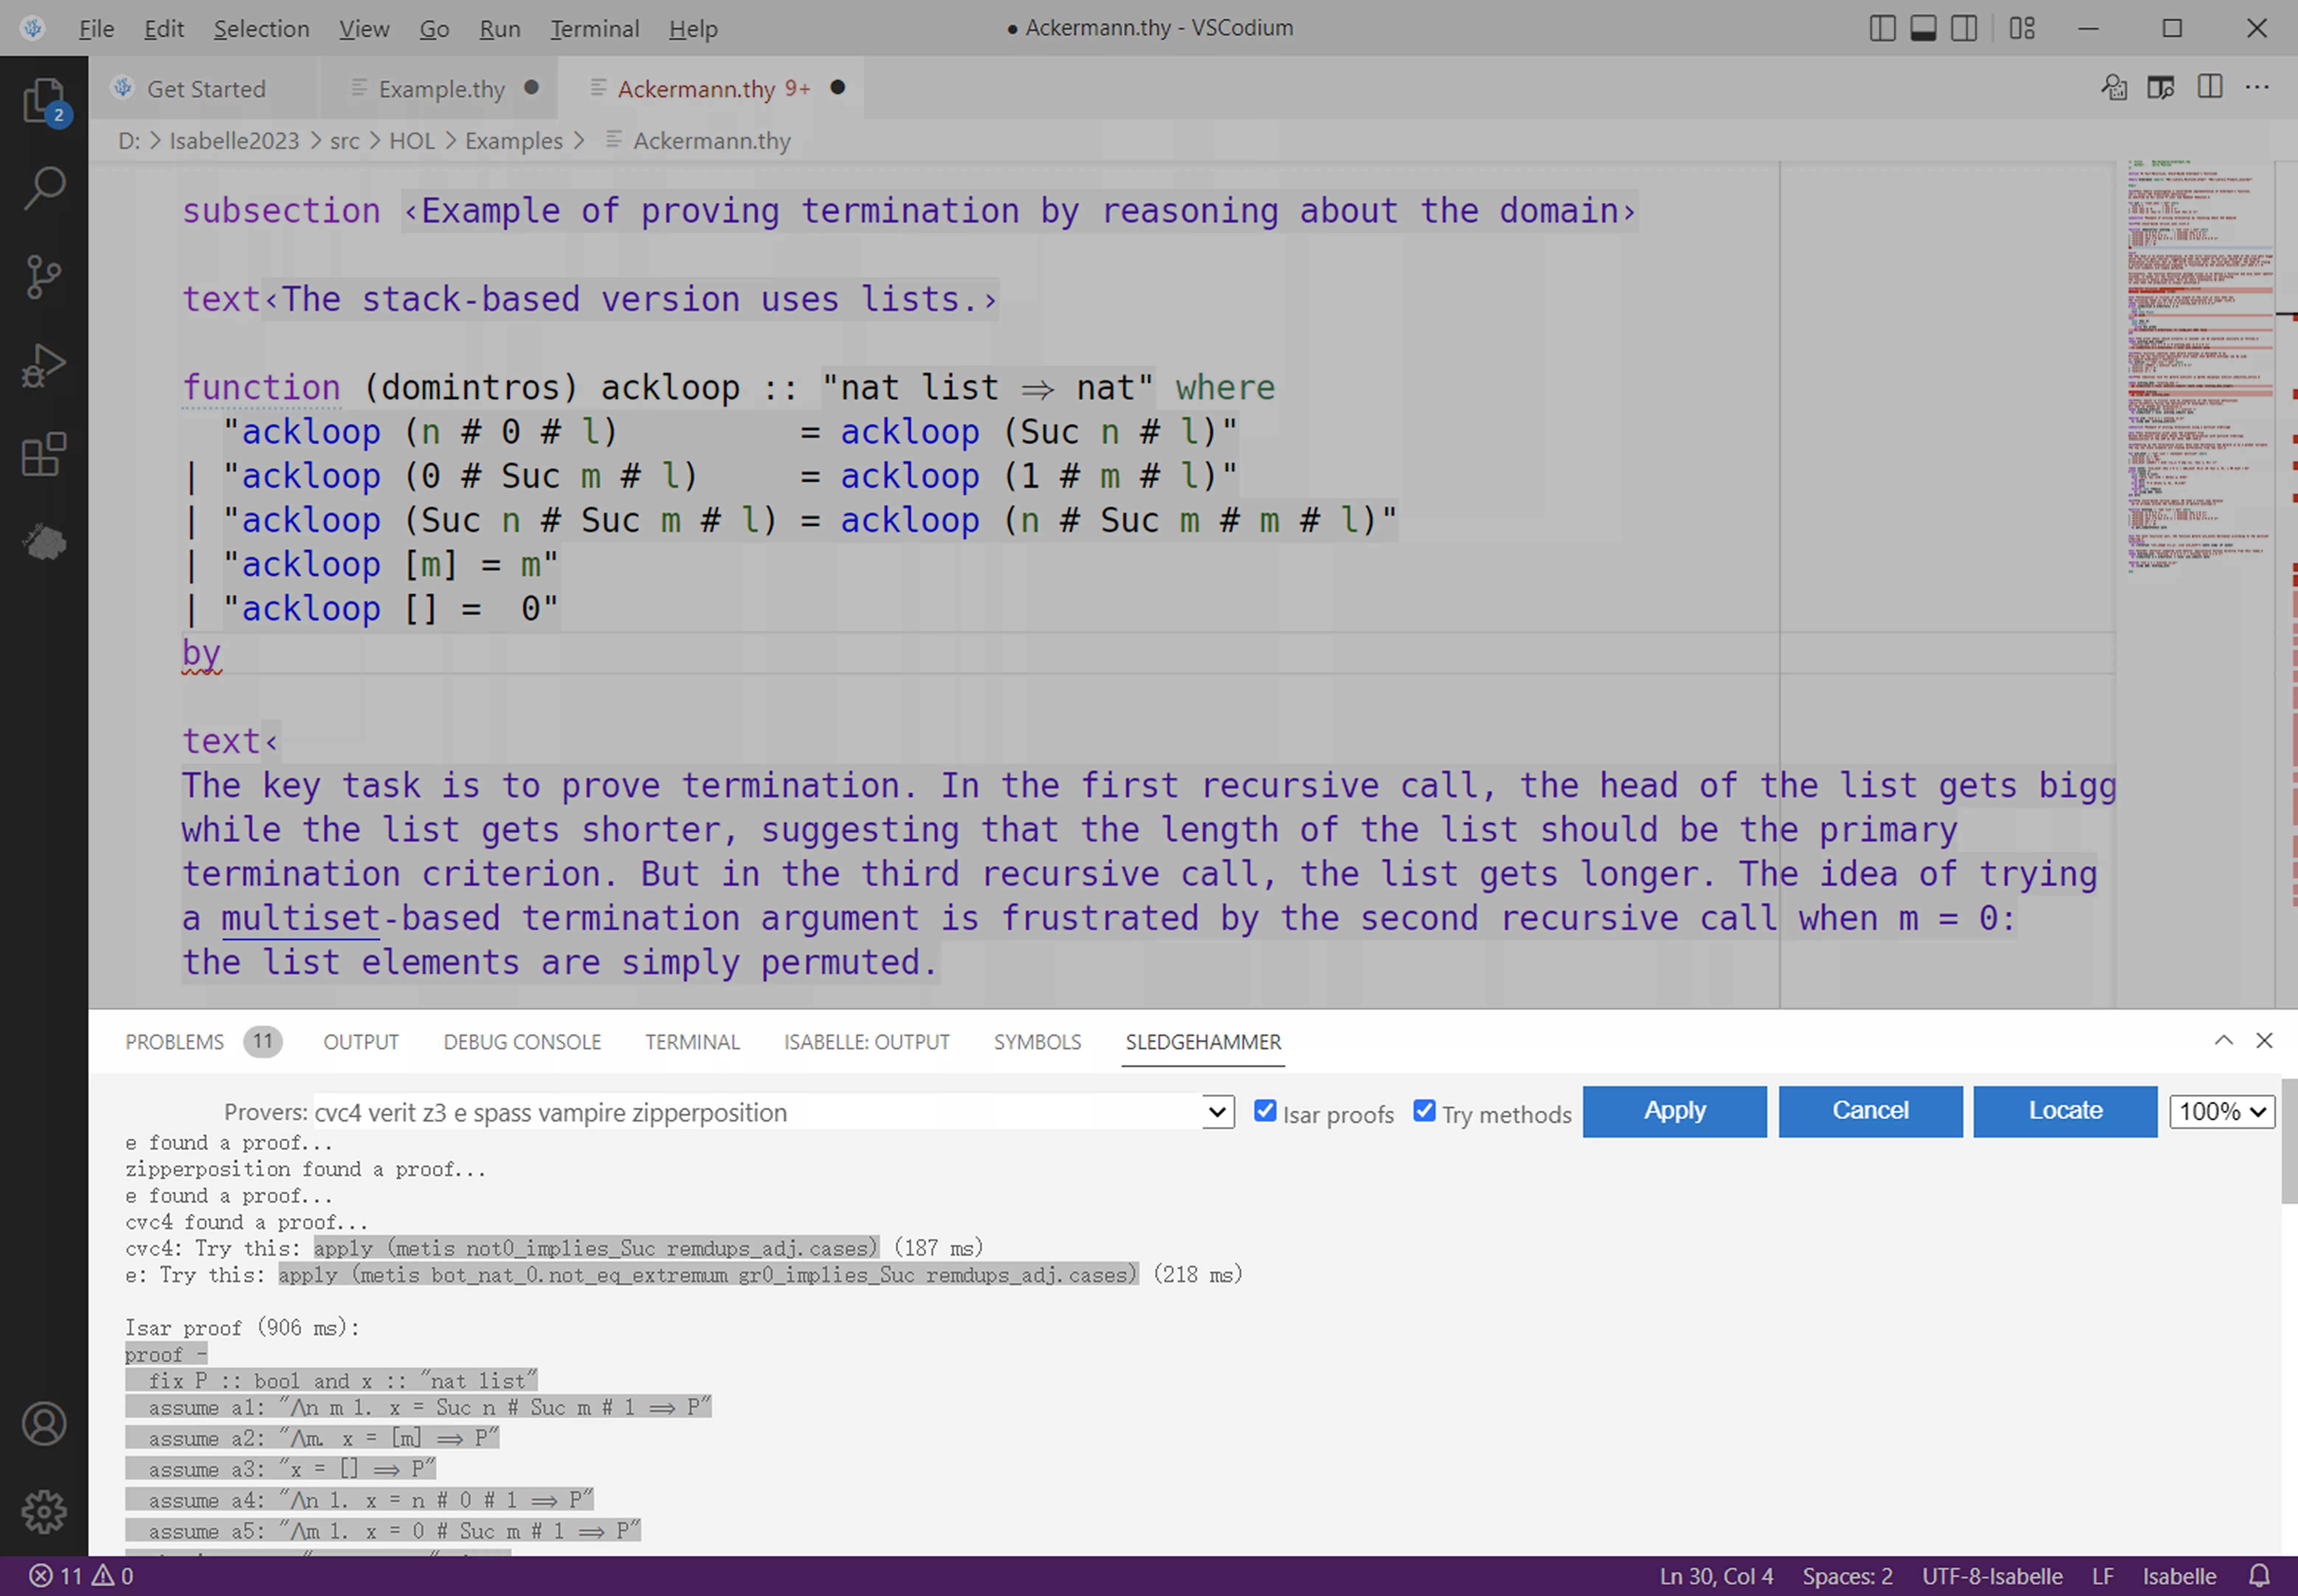
Task: Switch to Isabelle: Output tab
Action: pos(867,1042)
